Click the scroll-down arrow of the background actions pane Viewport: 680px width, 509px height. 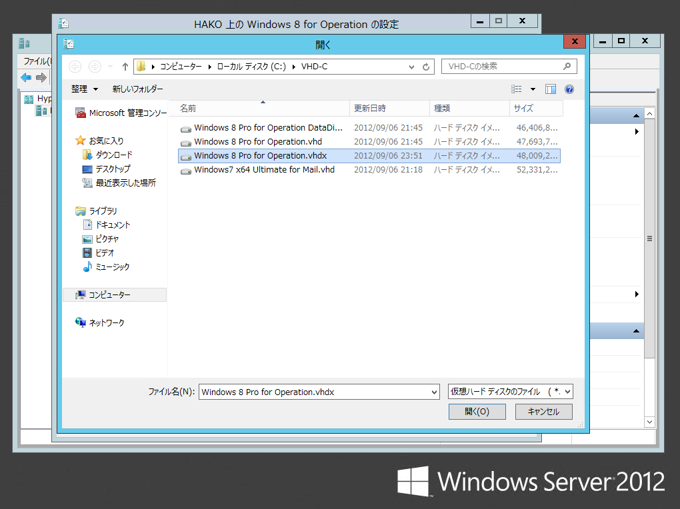click(649, 421)
